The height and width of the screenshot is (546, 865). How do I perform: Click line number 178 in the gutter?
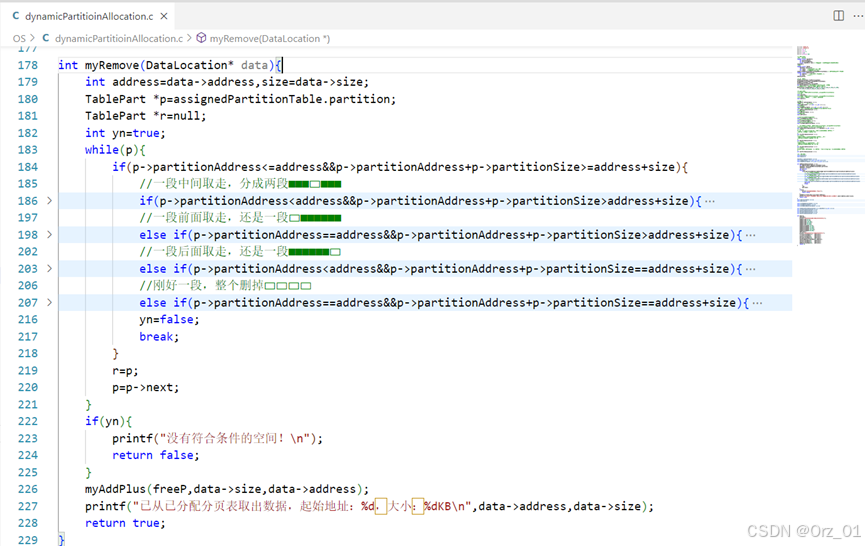(x=28, y=65)
